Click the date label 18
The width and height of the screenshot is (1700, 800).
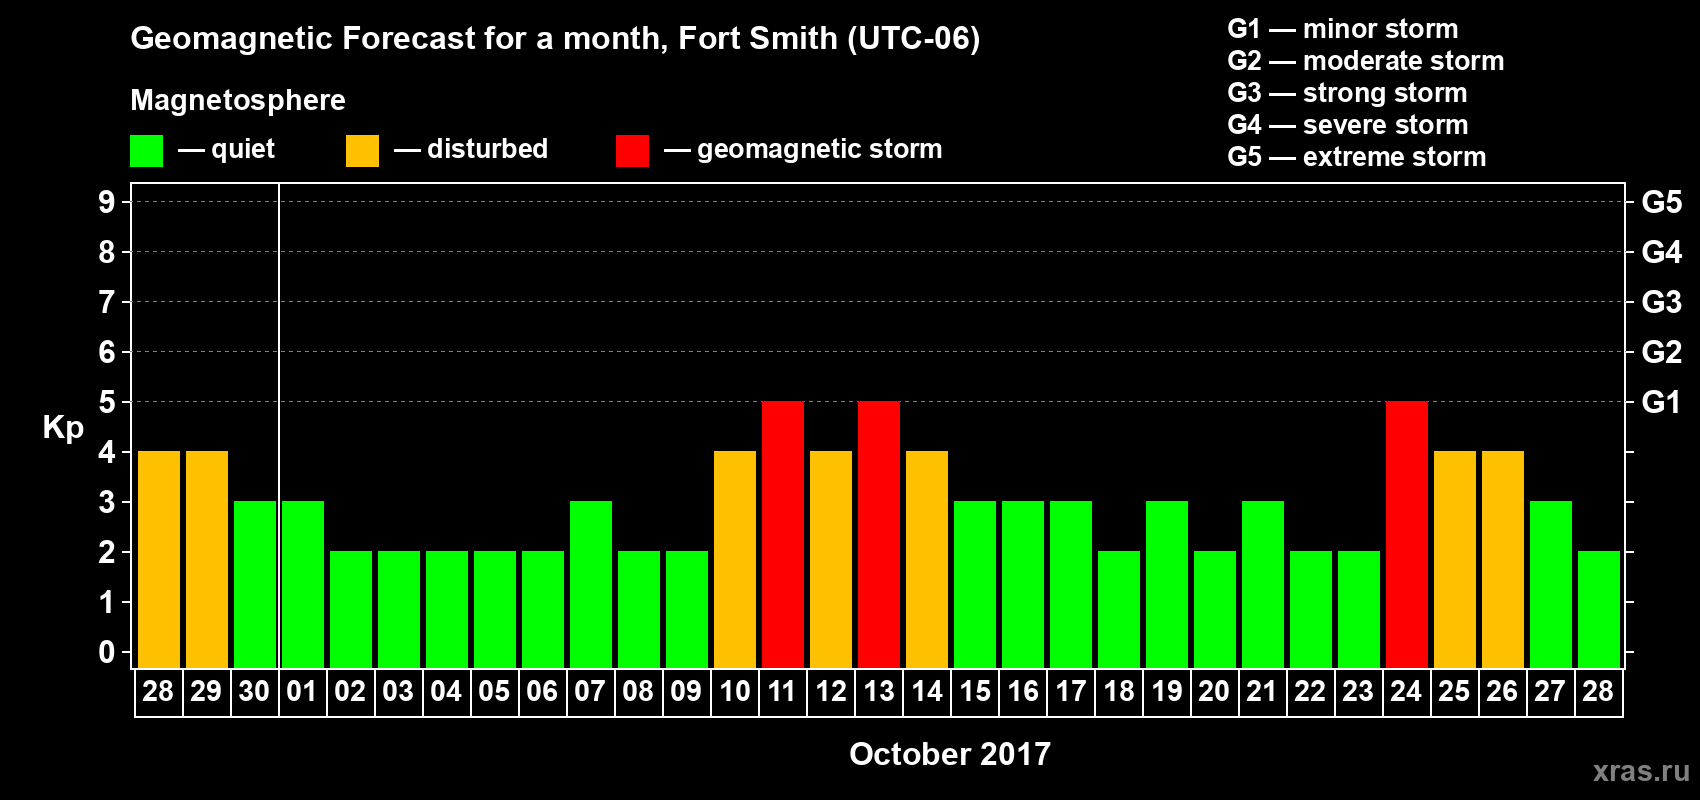(1119, 691)
